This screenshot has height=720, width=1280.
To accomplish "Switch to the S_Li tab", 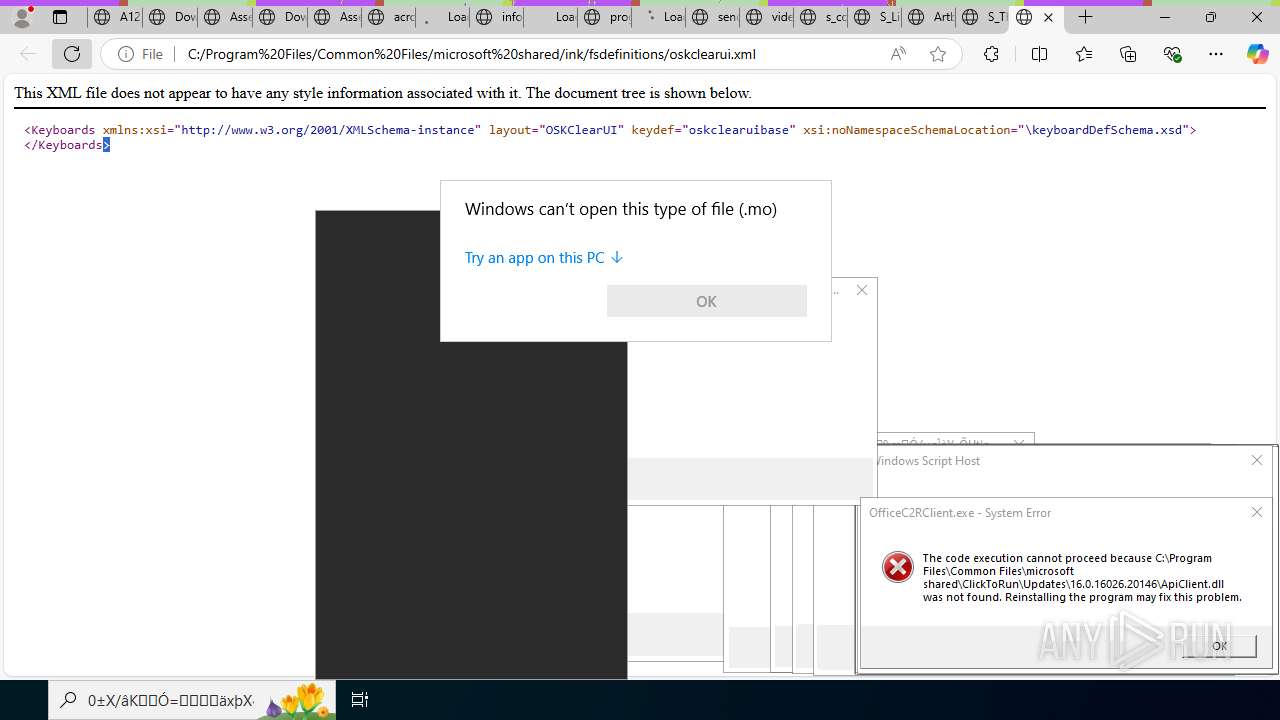I will [x=875, y=17].
